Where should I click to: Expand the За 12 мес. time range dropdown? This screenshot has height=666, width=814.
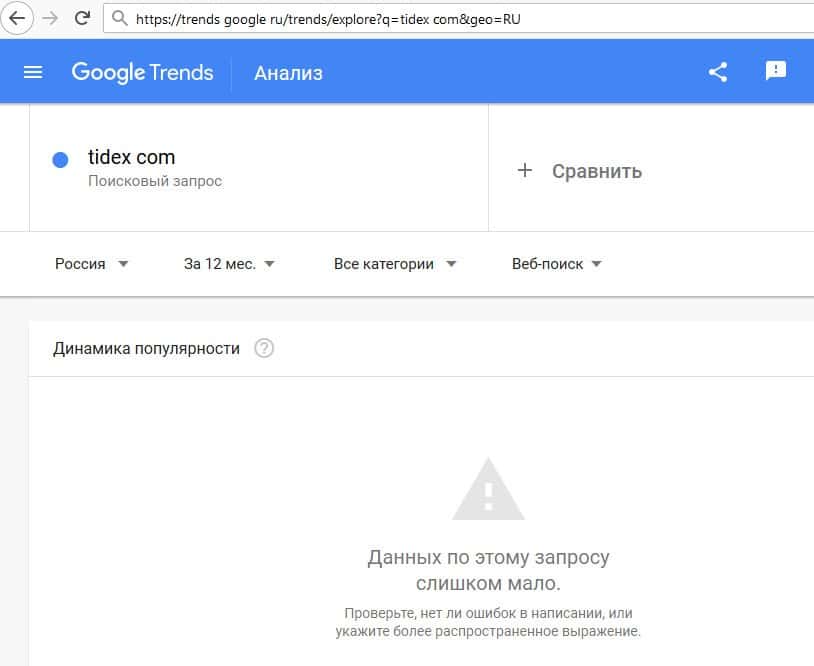click(229, 264)
